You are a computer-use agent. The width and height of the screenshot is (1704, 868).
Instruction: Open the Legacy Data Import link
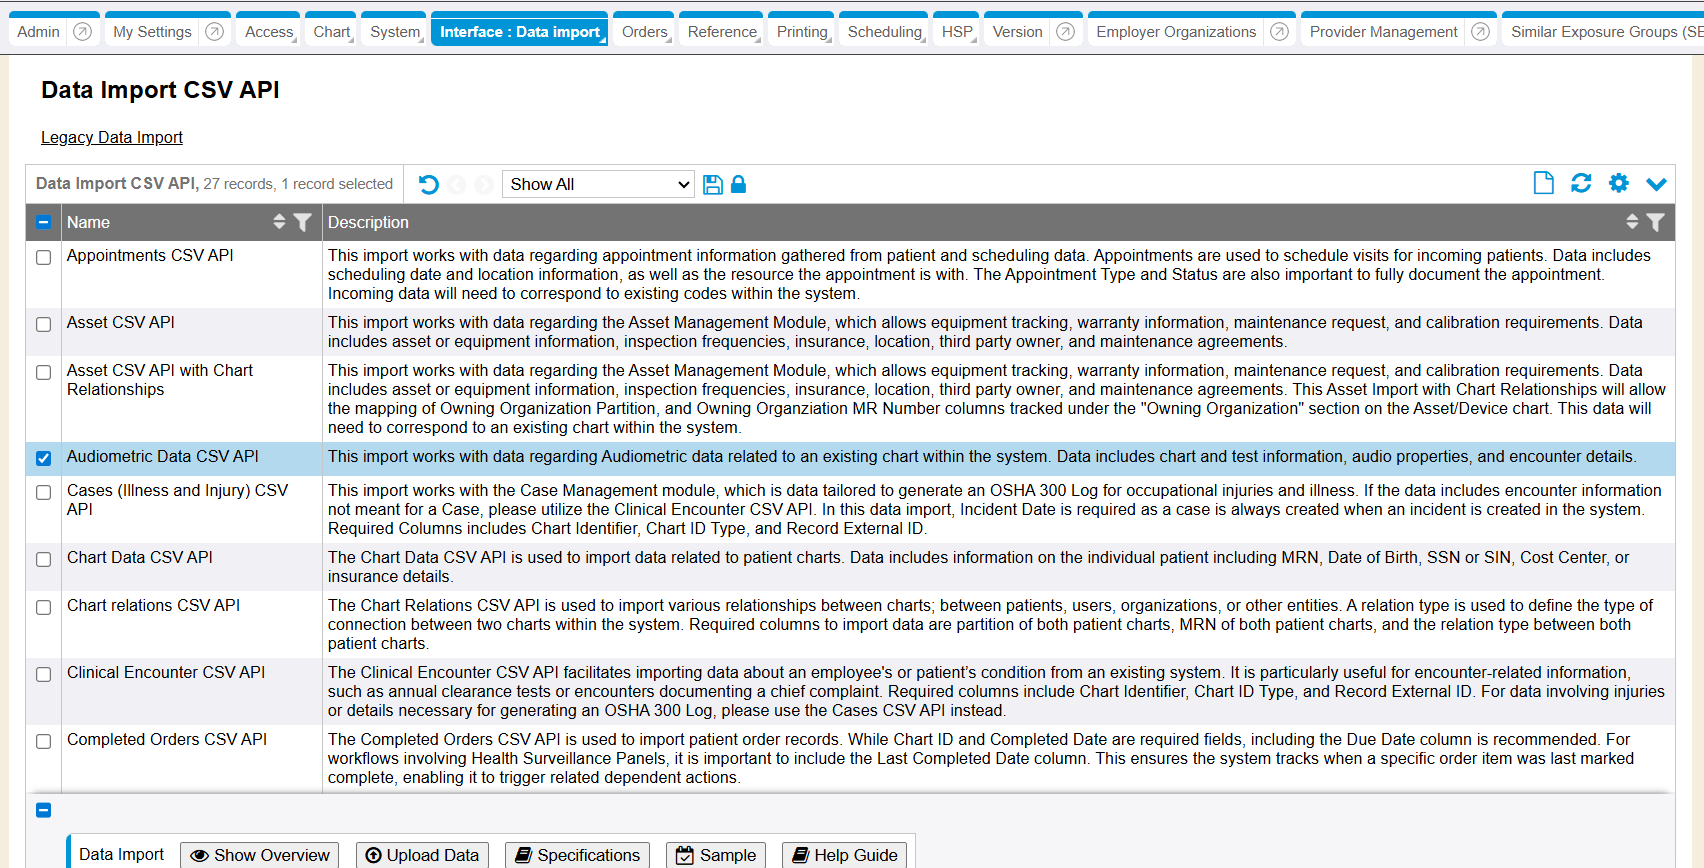[112, 137]
